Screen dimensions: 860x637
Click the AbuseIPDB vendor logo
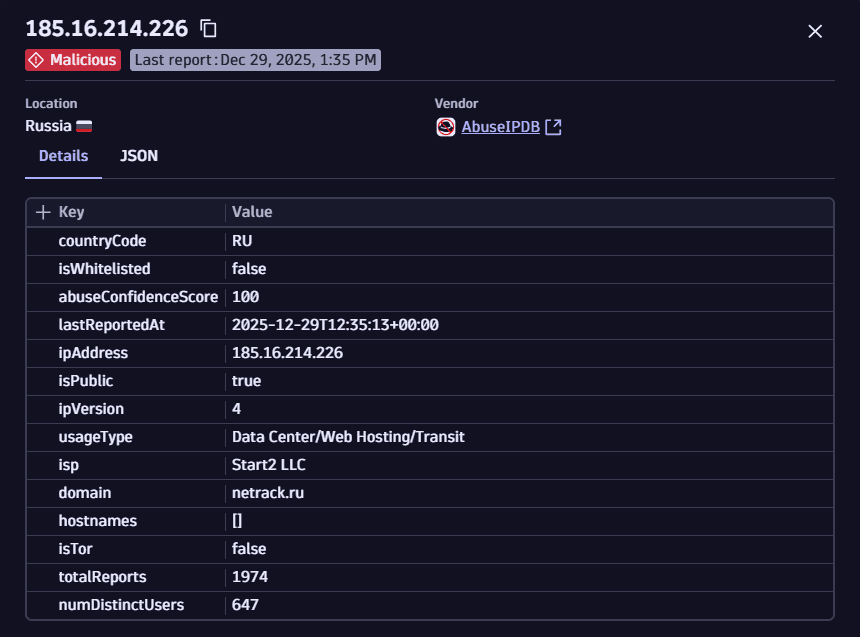[x=446, y=127]
